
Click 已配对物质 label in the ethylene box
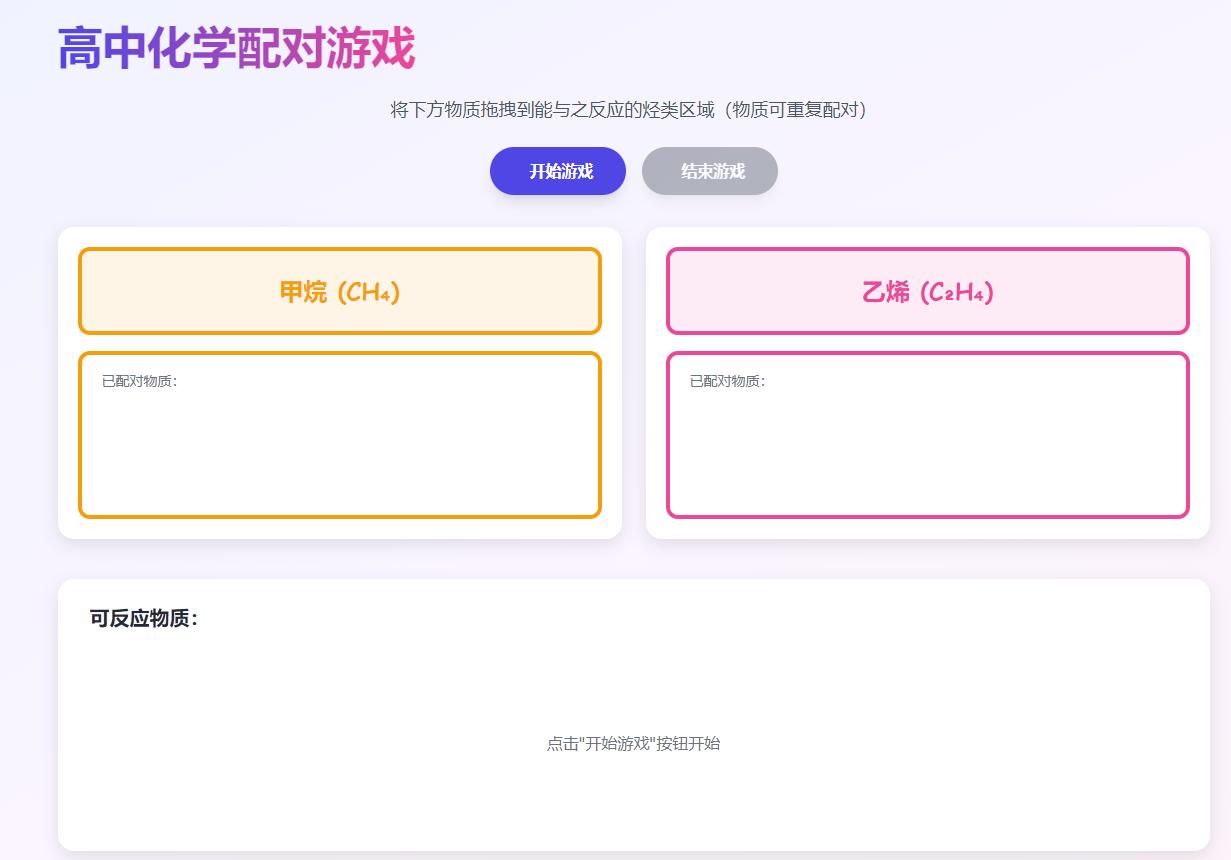coord(727,381)
